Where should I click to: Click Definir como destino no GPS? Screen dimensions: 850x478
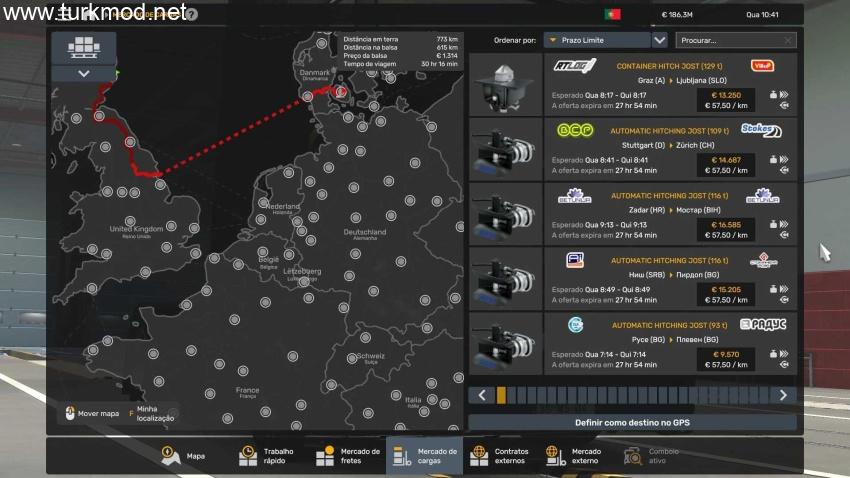[x=632, y=422]
